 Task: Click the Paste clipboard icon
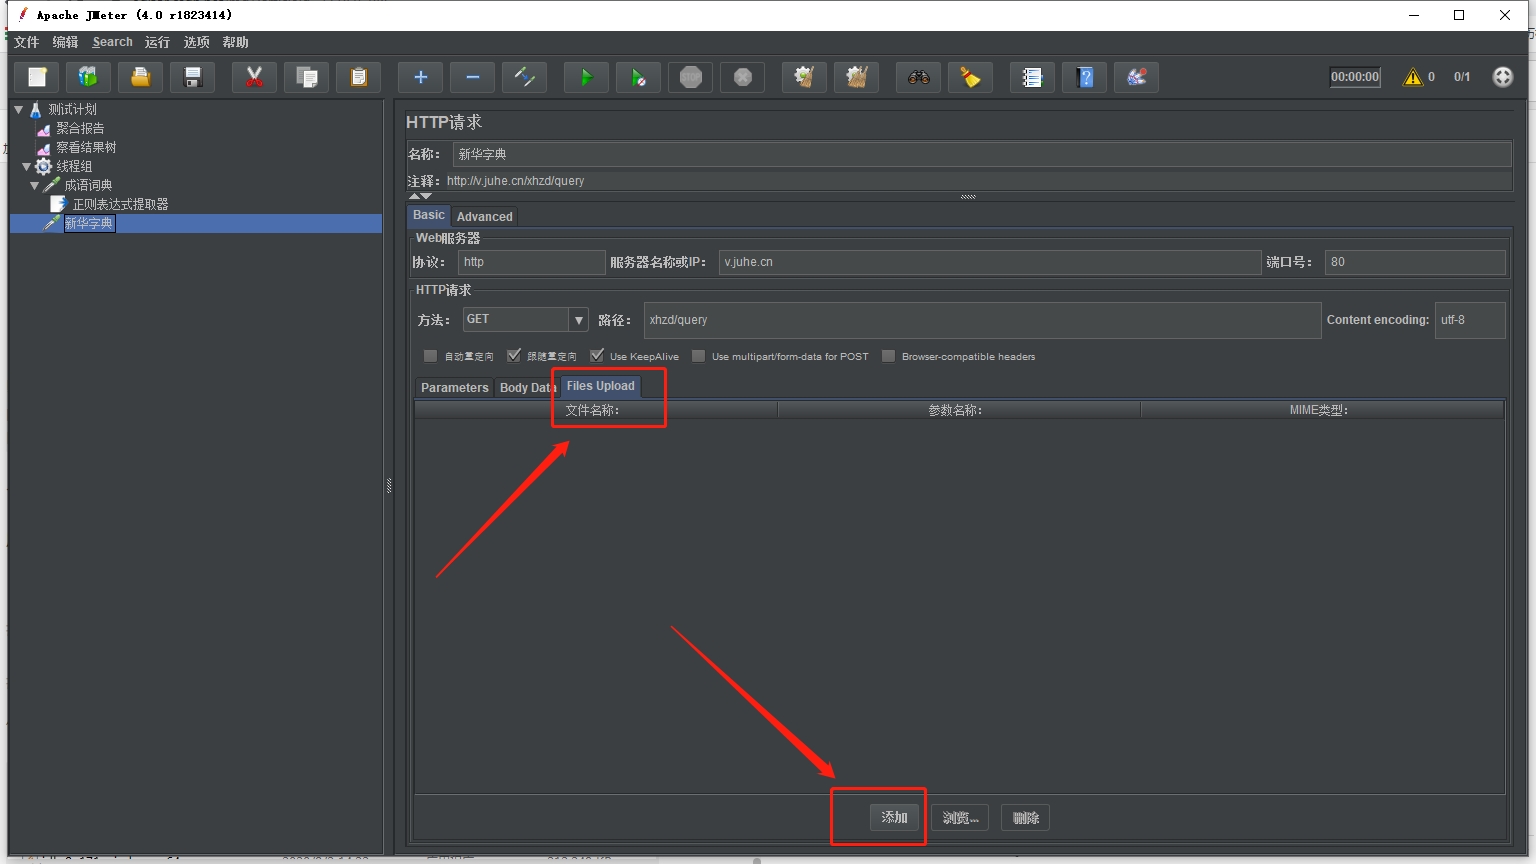point(359,77)
